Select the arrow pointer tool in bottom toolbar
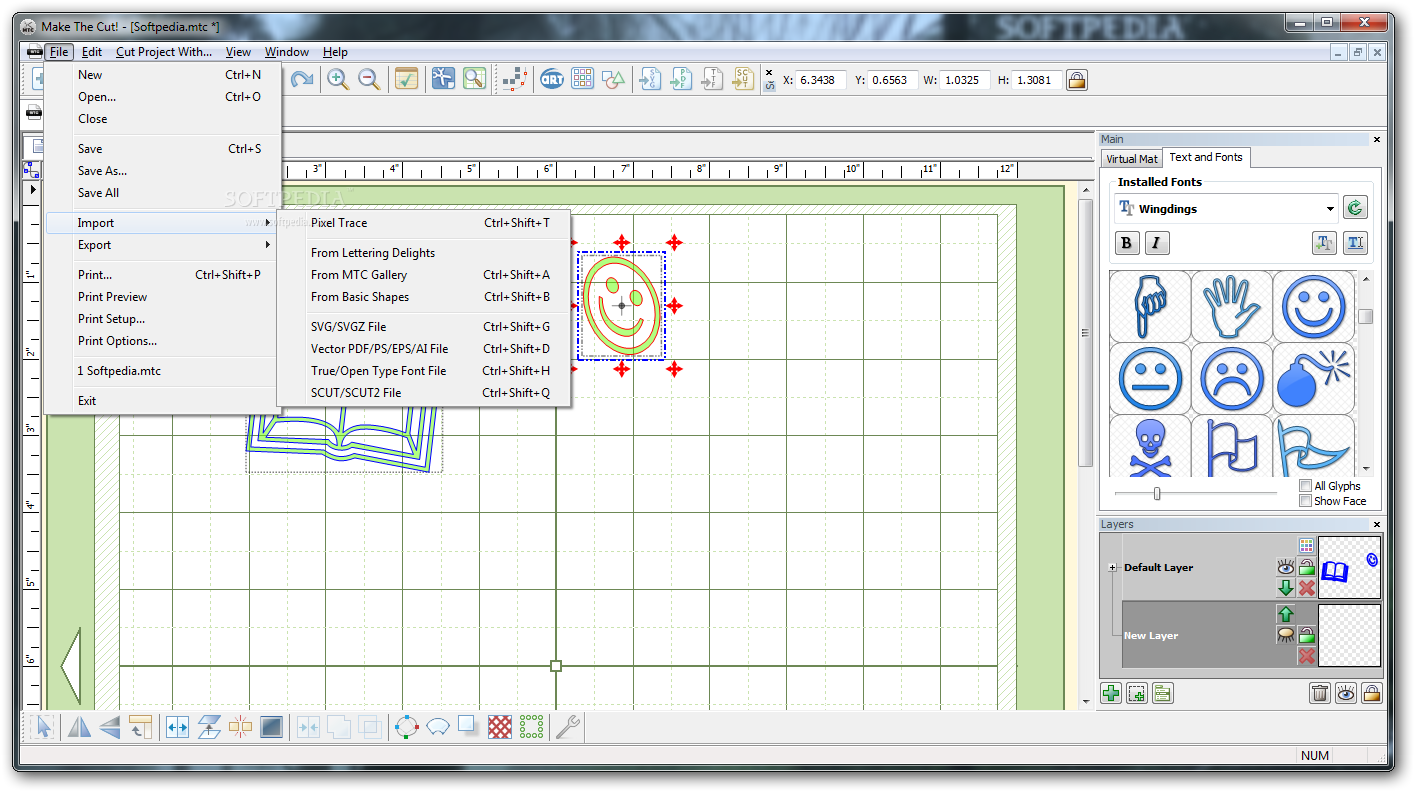The image size is (1415, 792). tap(43, 727)
